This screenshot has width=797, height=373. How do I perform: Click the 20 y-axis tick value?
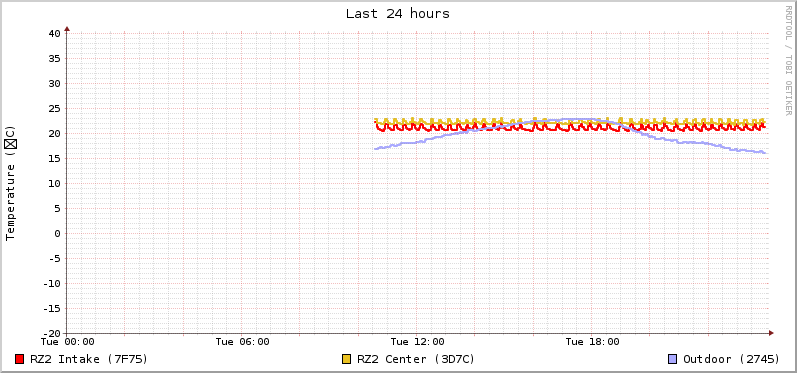click(55, 134)
